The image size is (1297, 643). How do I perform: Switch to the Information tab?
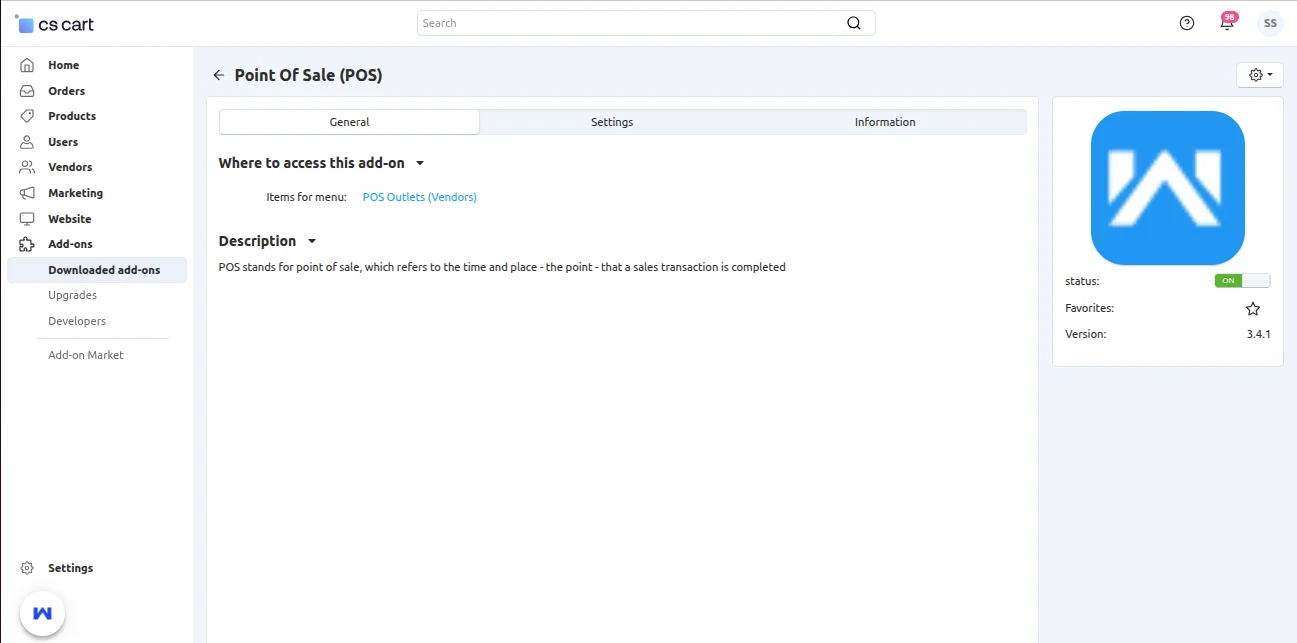point(885,122)
